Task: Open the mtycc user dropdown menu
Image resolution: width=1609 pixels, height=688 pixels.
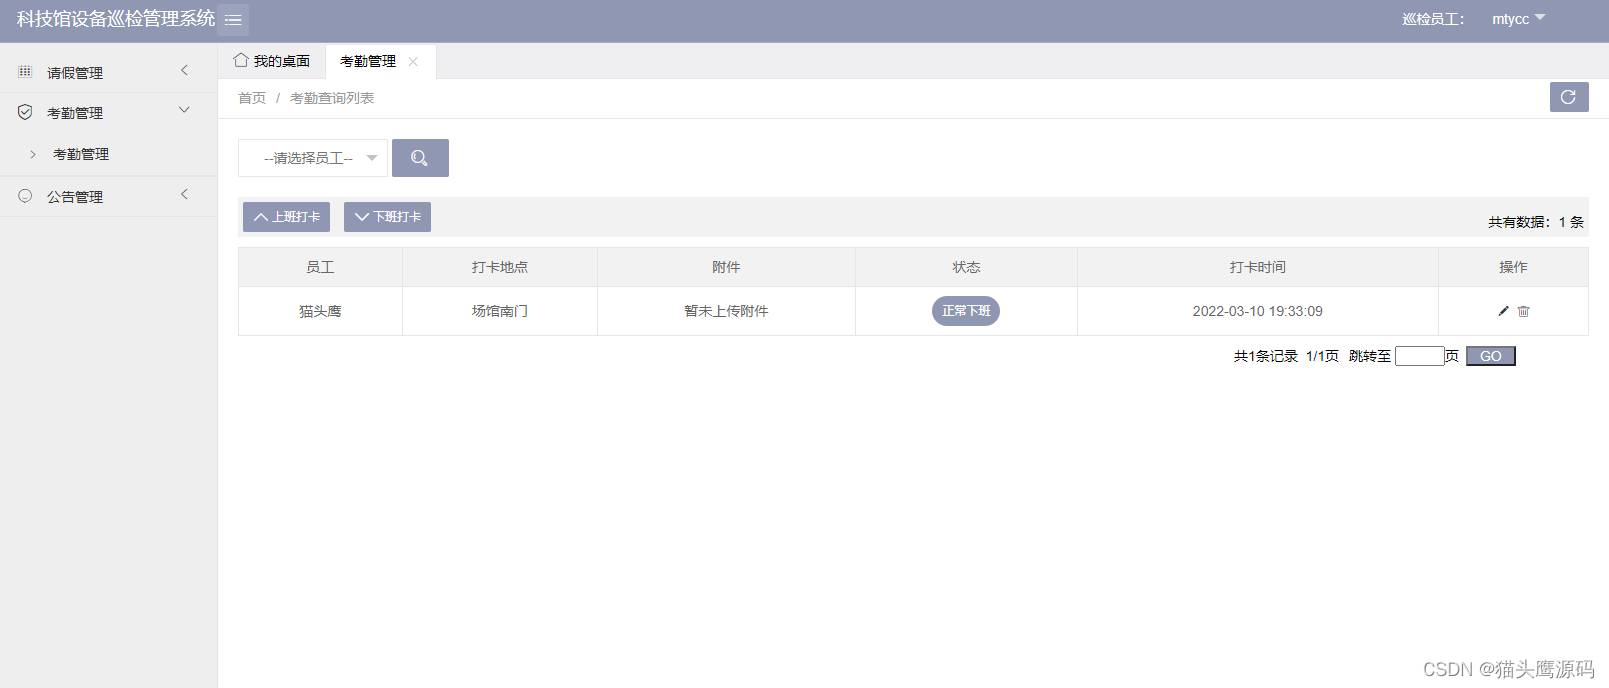Action: pos(1518,19)
